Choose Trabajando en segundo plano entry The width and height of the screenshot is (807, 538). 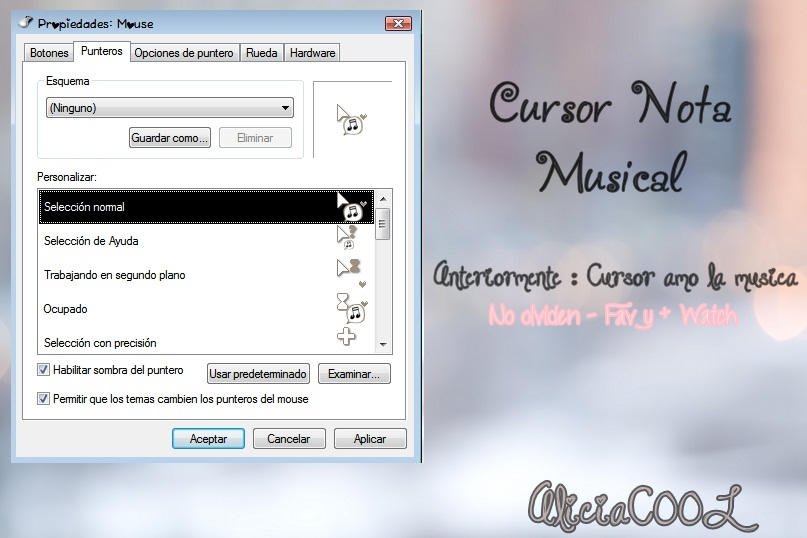coord(206,275)
